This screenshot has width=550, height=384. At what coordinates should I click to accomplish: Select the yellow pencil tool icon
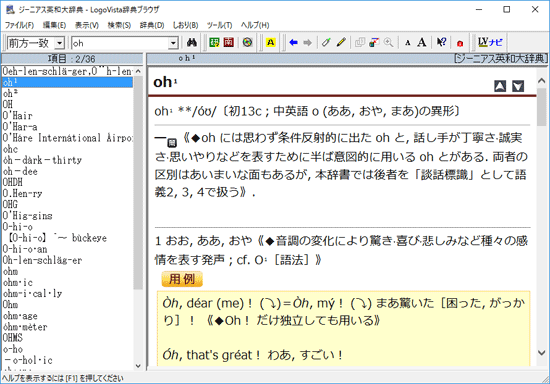(x=341, y=43)
